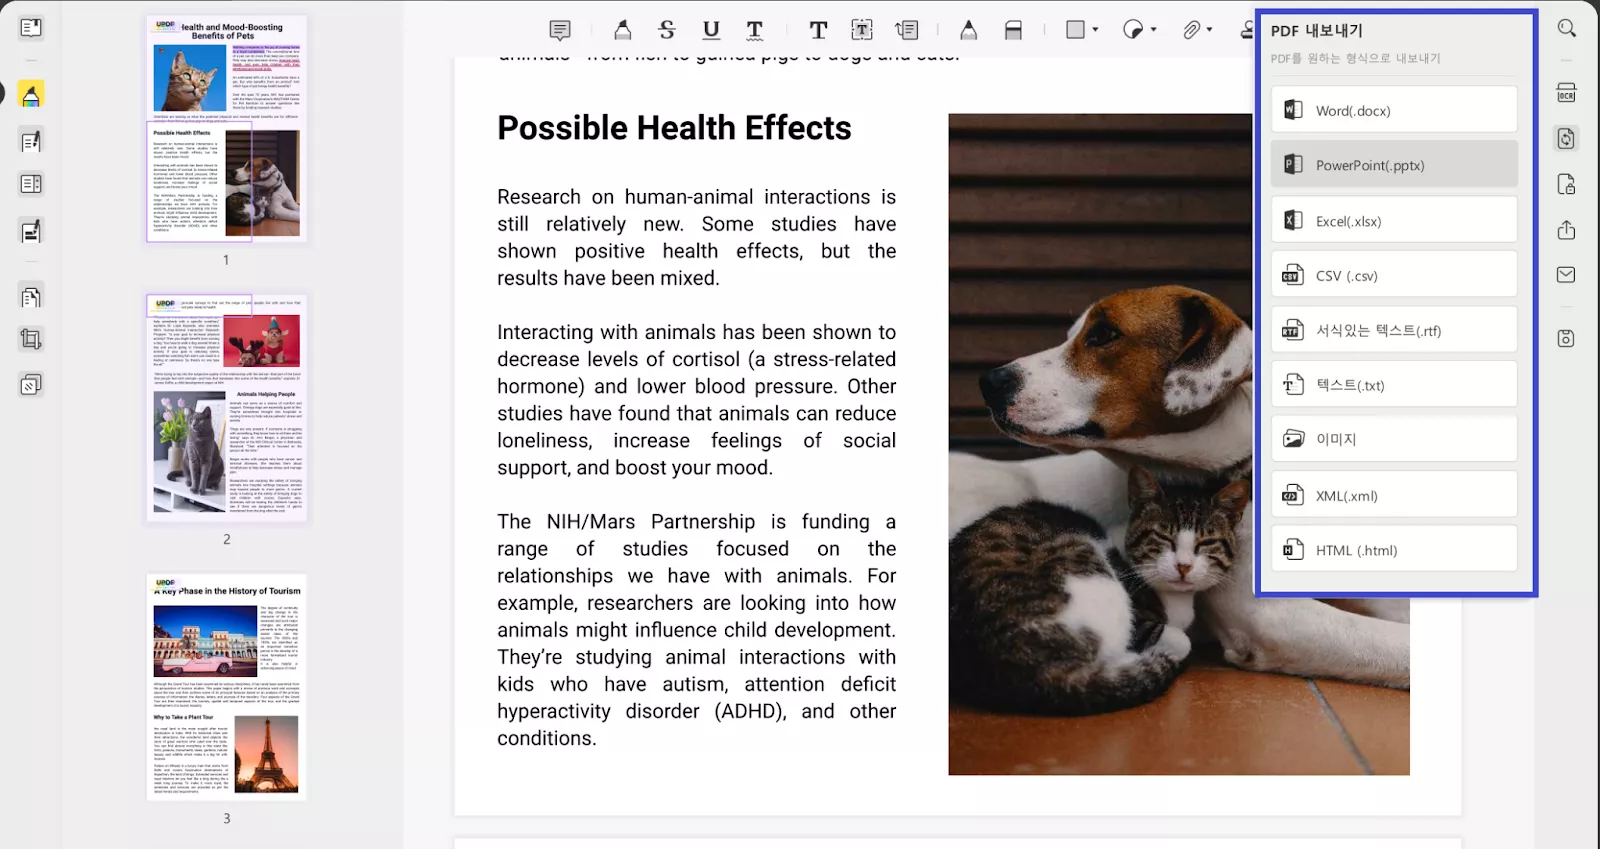Screen dimensions: 1600x849
Task: Open page 1 thumbnail in the panel
Action: (x=226, y=128)
